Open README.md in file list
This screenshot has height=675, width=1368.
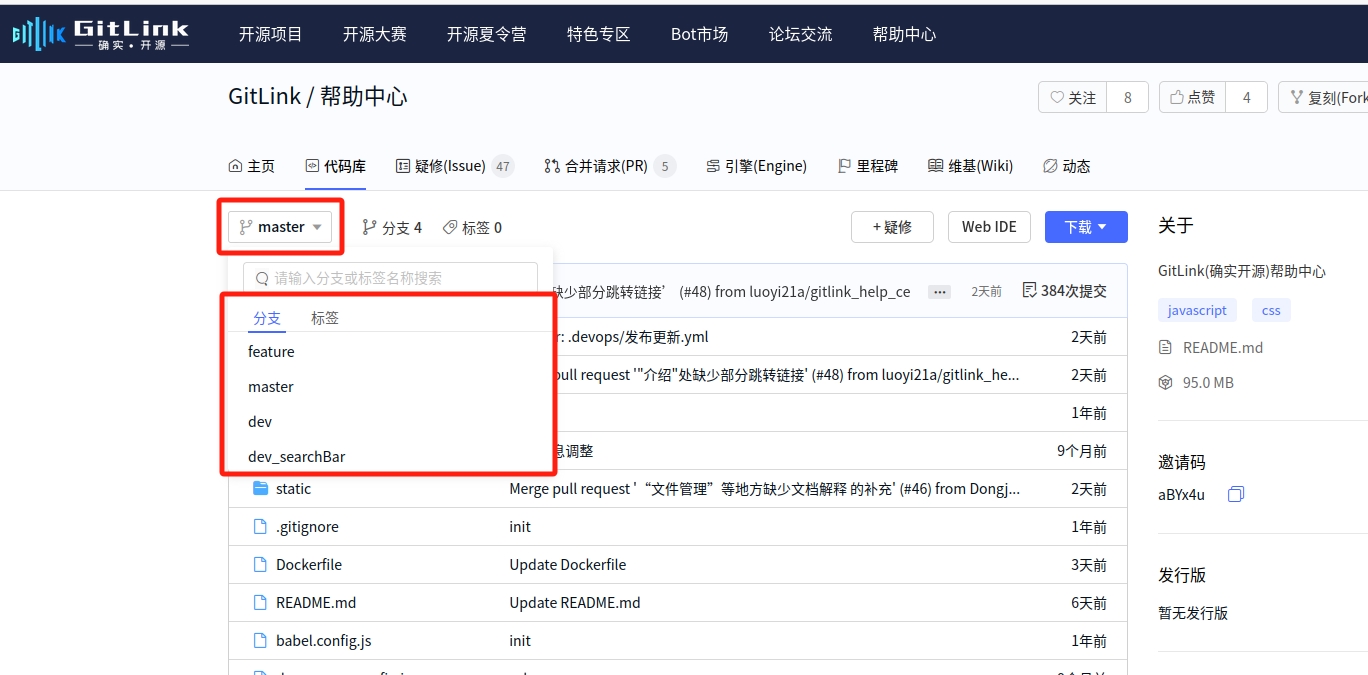point(316,603)
